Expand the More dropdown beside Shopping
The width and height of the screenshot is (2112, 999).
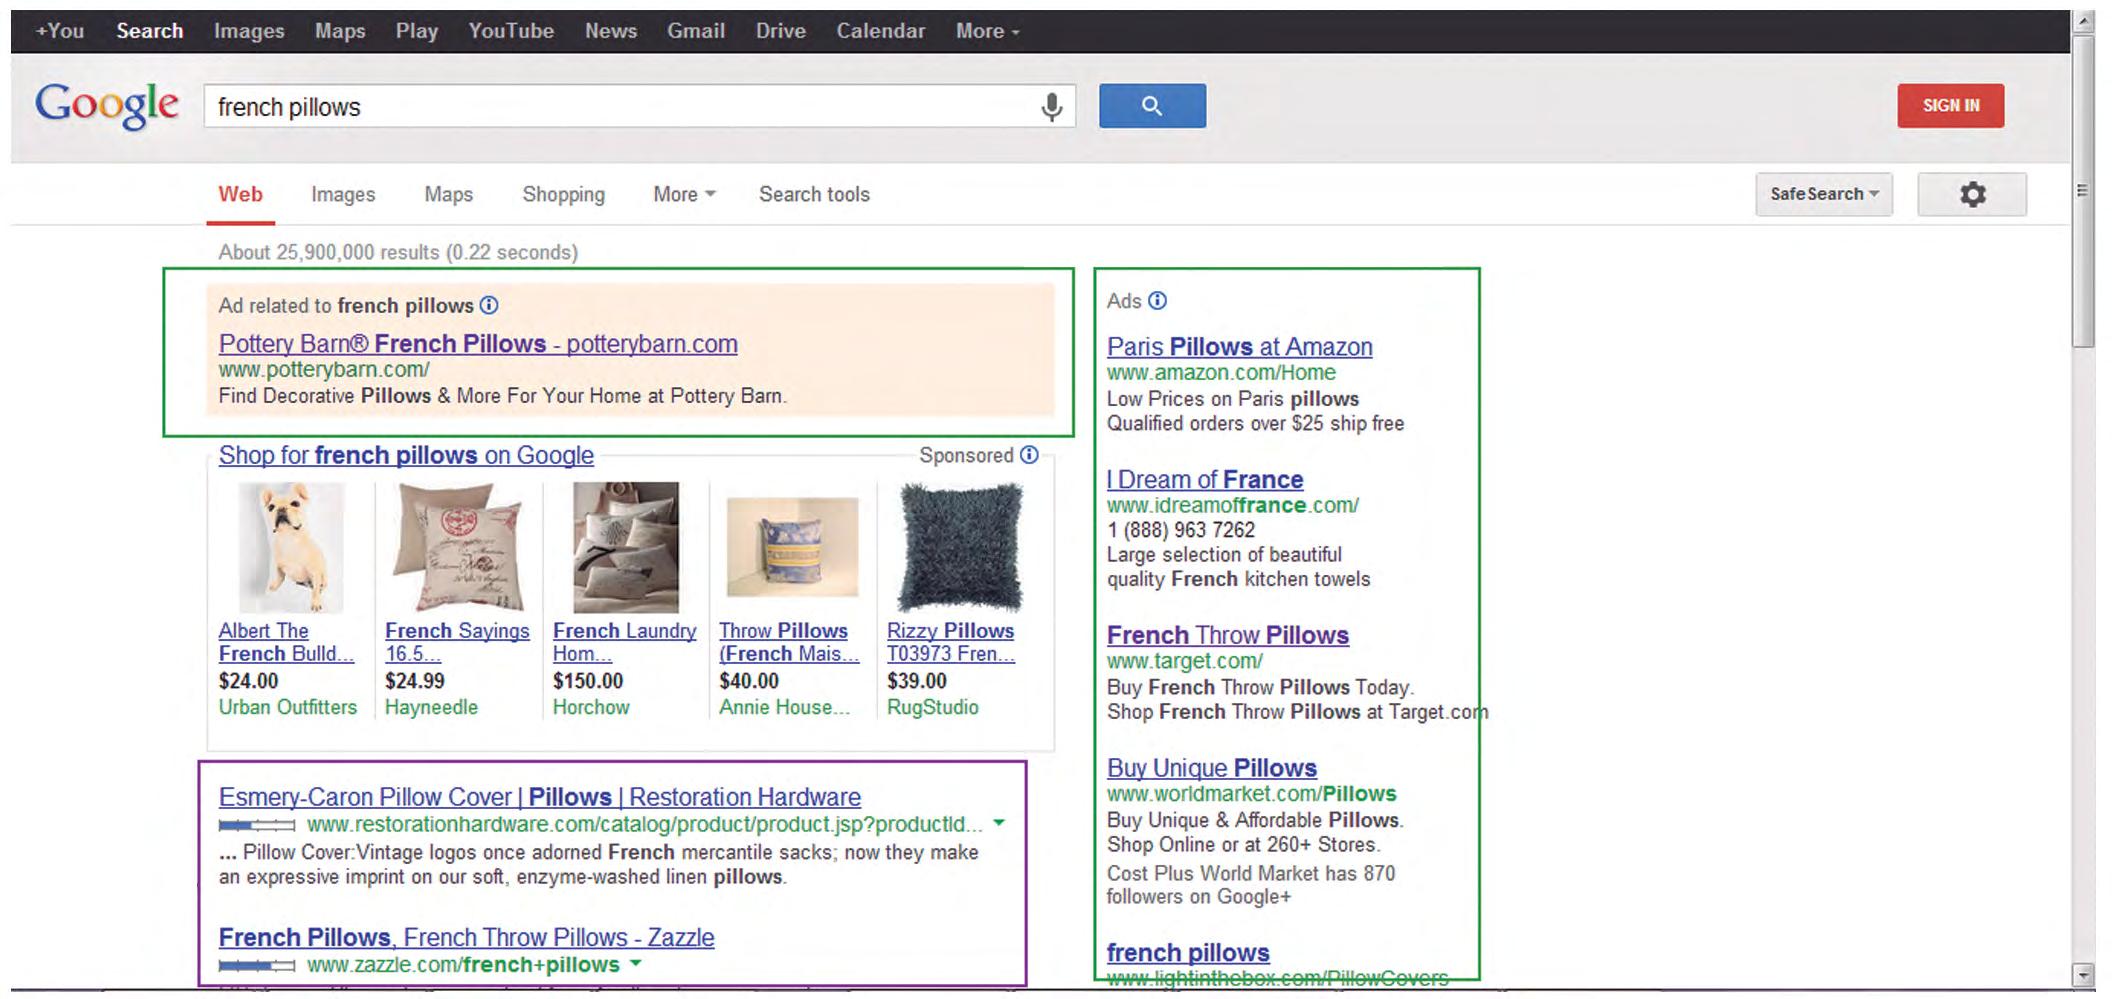[684, 194]
